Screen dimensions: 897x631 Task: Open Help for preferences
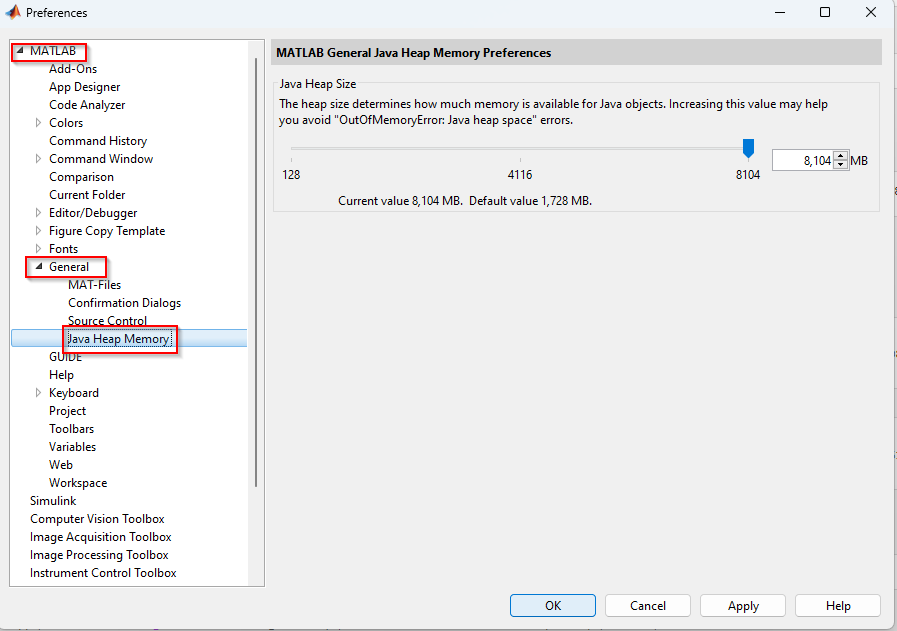pyautogui.click(x=837, y=605)
